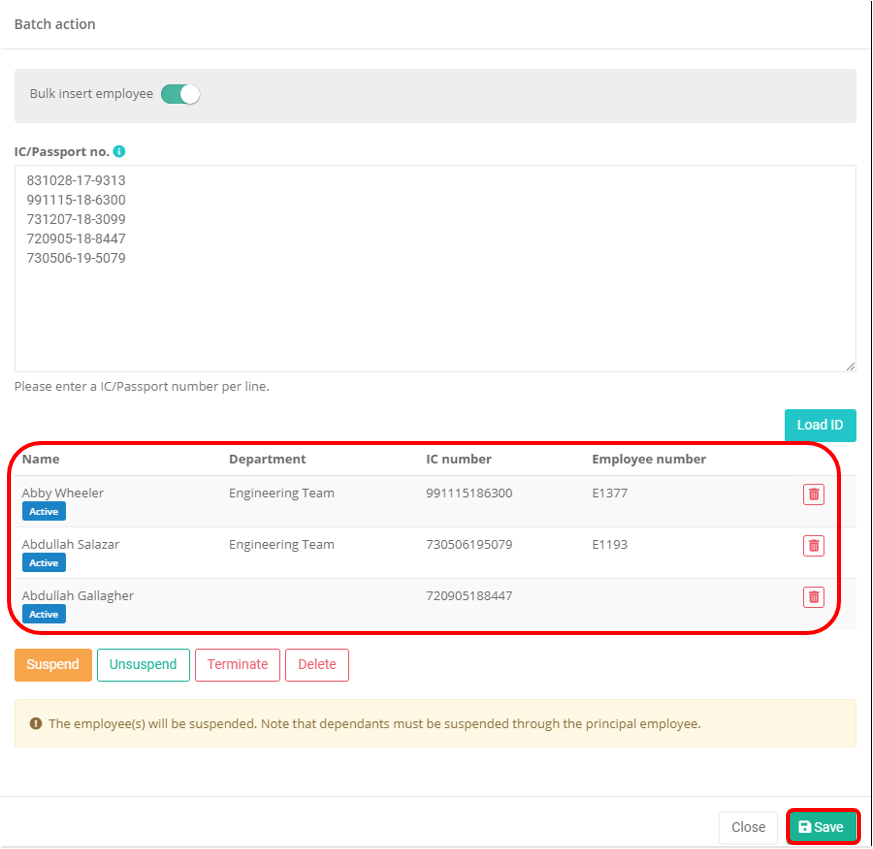Choose the Suspend action
The image size is (873, 849).
(x=53, y=665)
